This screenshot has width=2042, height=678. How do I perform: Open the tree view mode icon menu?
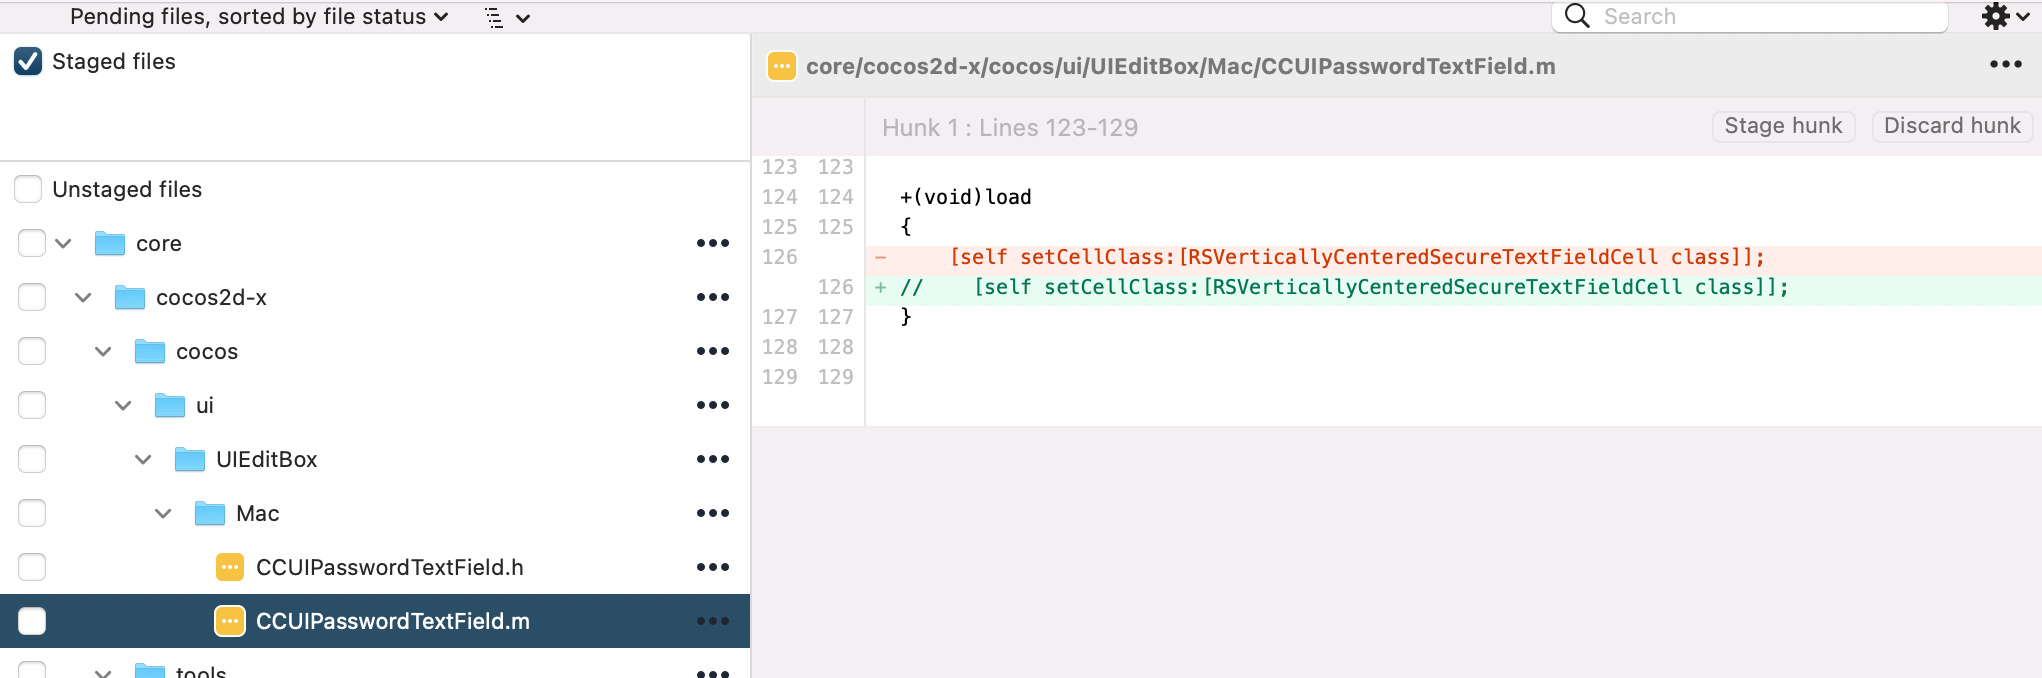506,17
